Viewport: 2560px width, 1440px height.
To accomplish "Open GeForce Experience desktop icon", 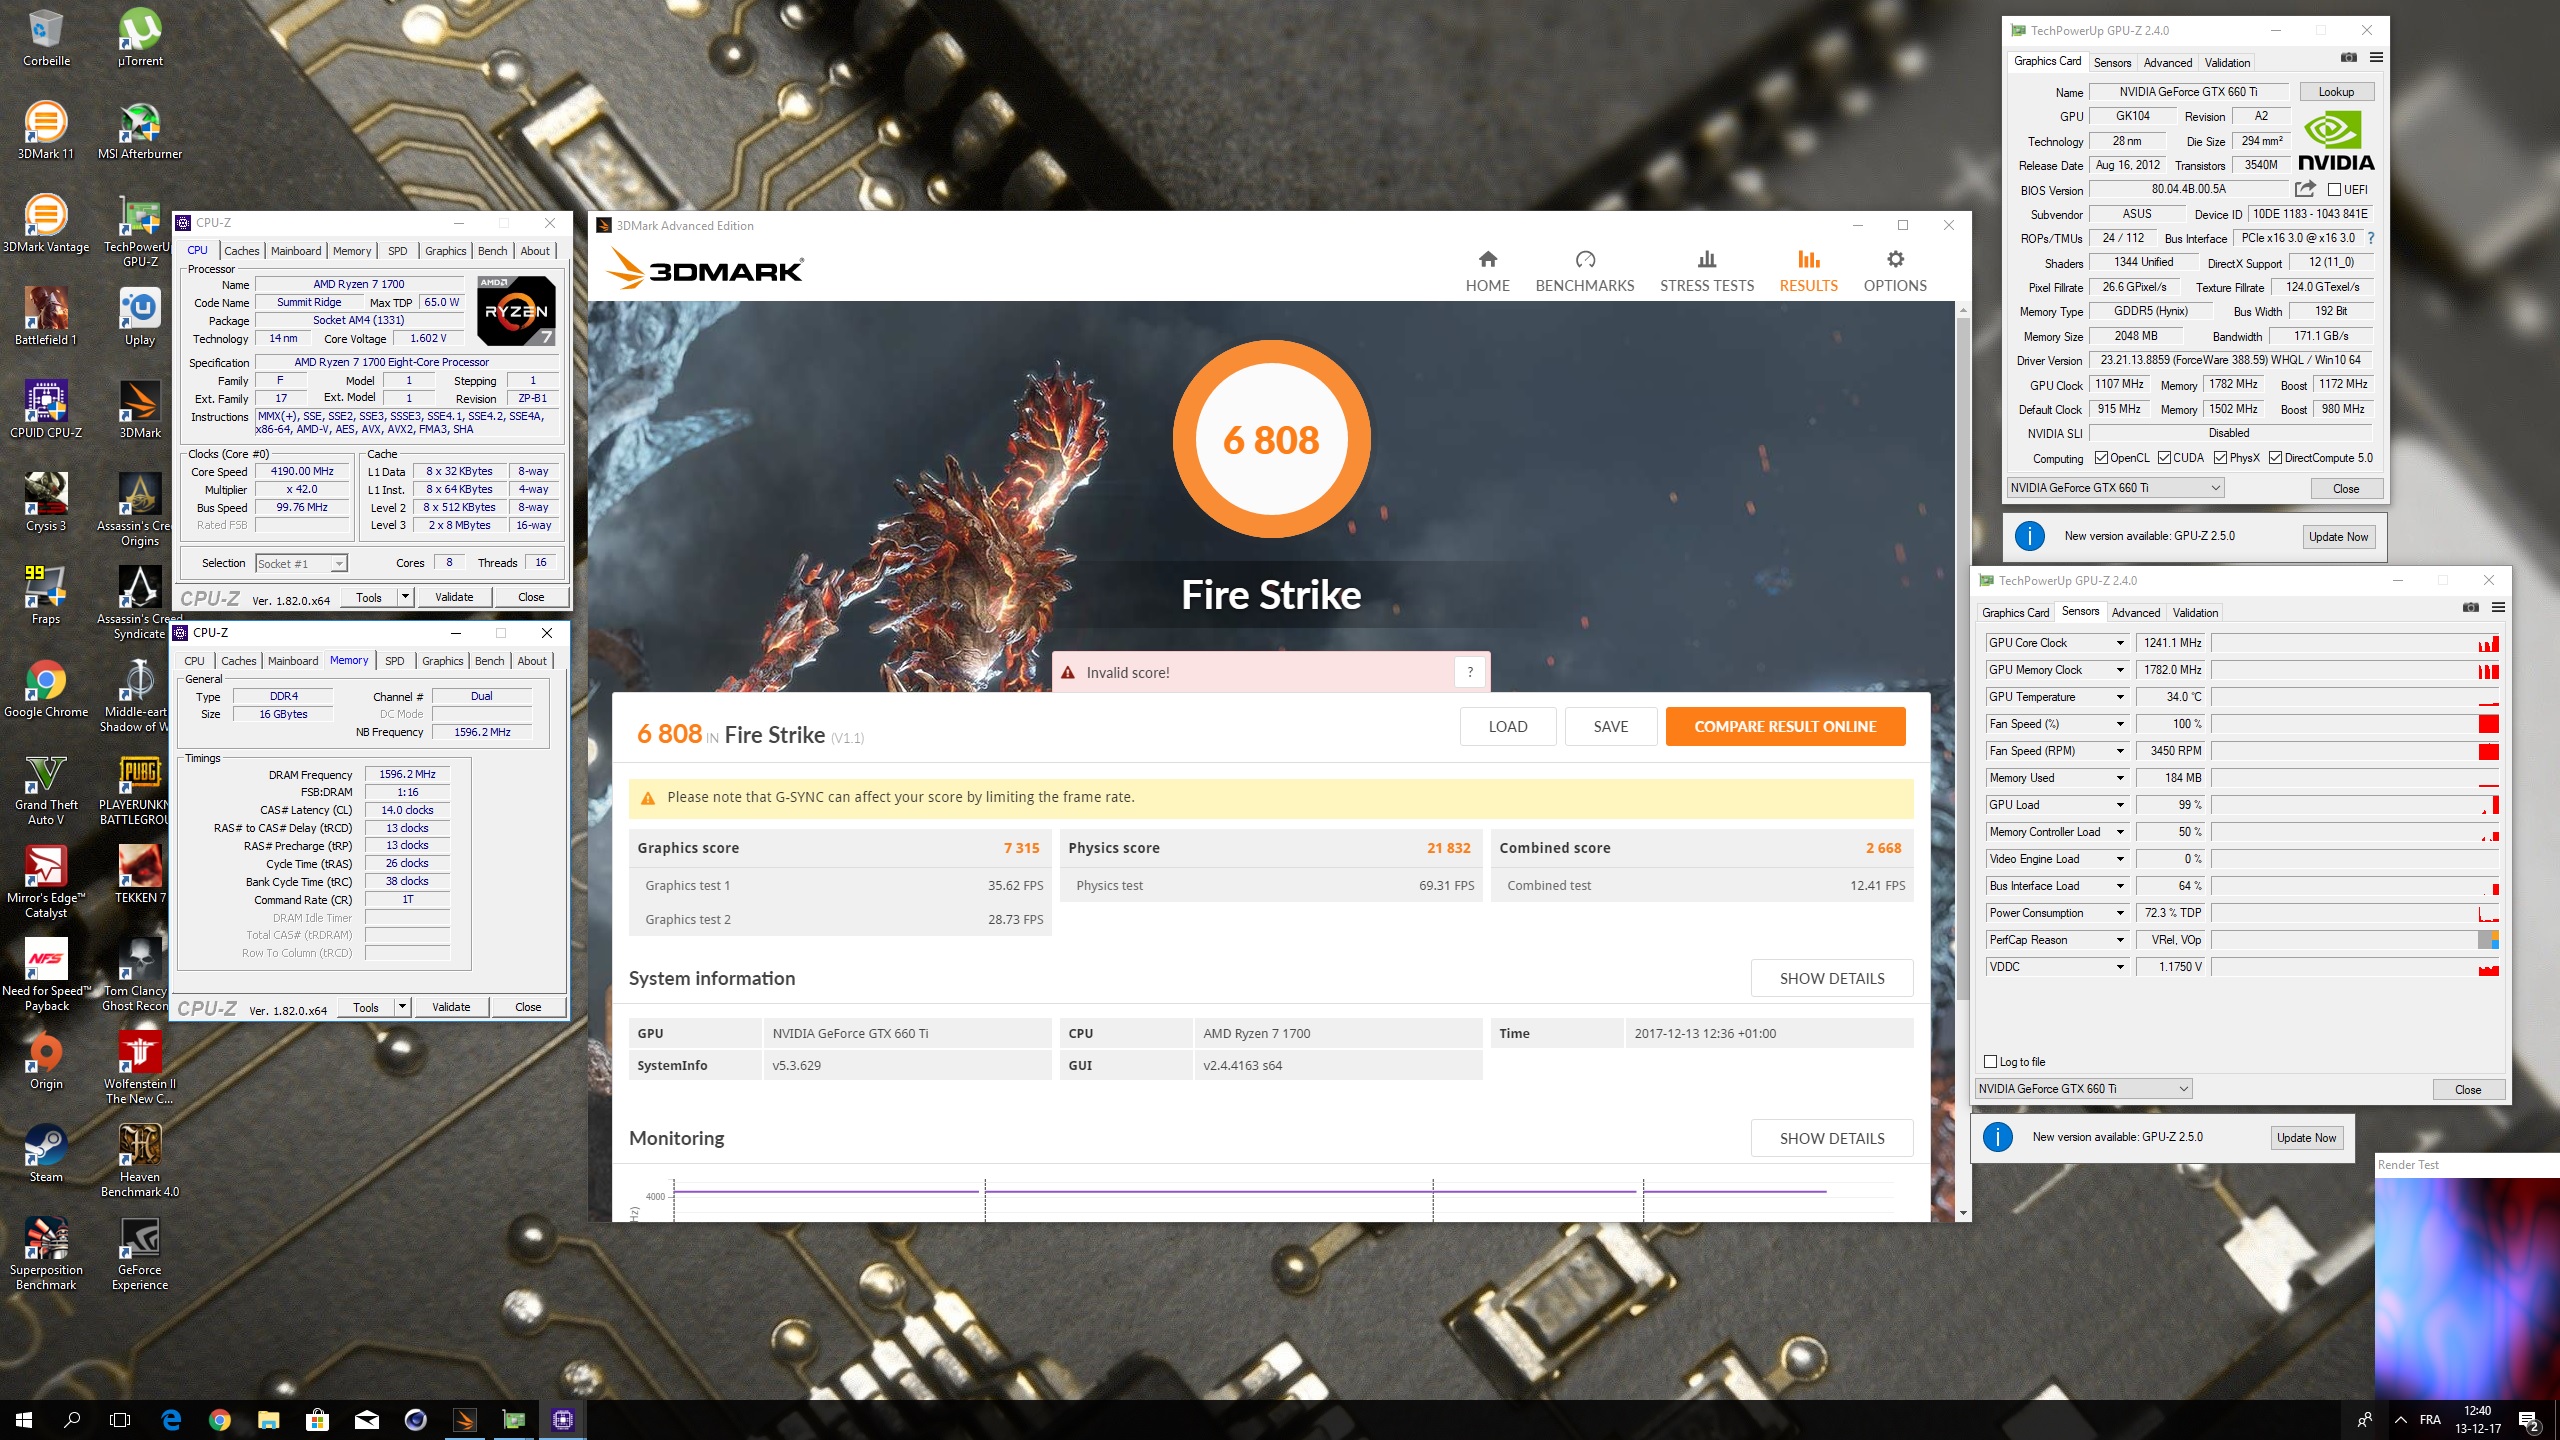I will click(x=140, y=1253).
